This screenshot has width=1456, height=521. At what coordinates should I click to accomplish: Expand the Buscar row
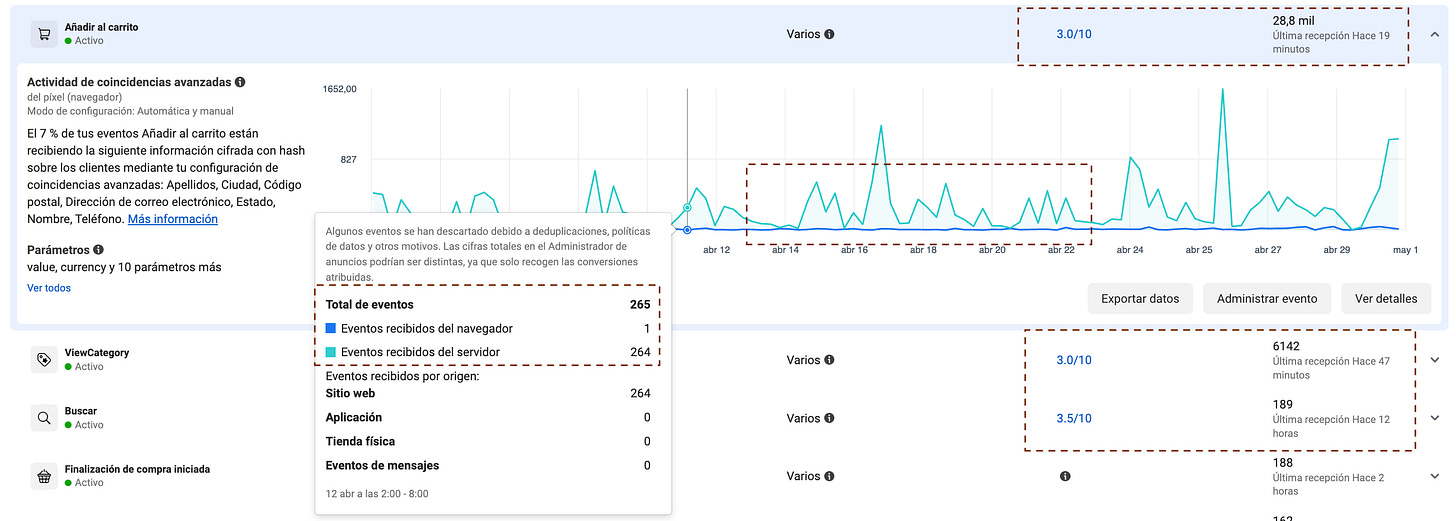pyautogui.click(x=1436, y=418)
